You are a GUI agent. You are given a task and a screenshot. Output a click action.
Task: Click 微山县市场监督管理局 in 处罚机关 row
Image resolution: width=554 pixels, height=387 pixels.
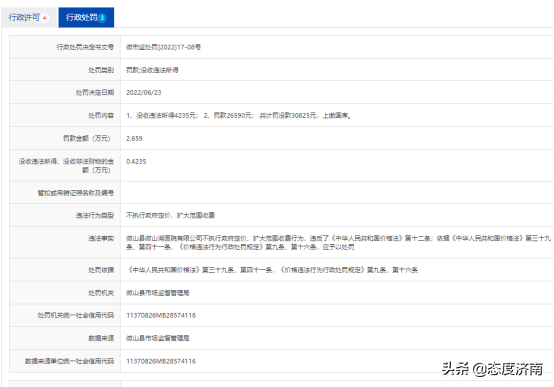click(x=158, y=293)
